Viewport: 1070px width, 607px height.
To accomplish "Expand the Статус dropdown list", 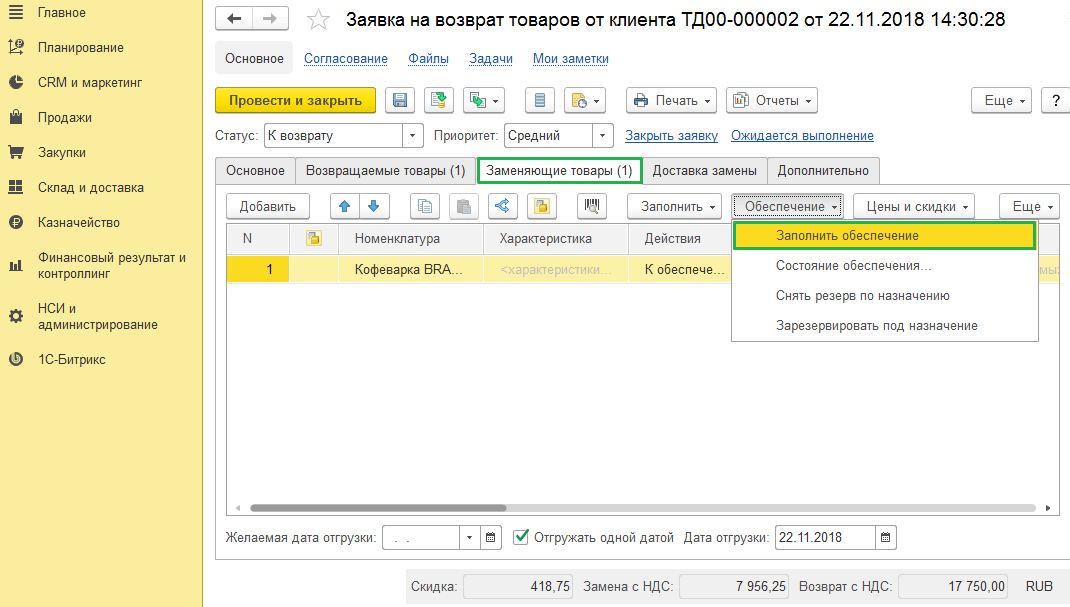I will [x=413, y=136].
